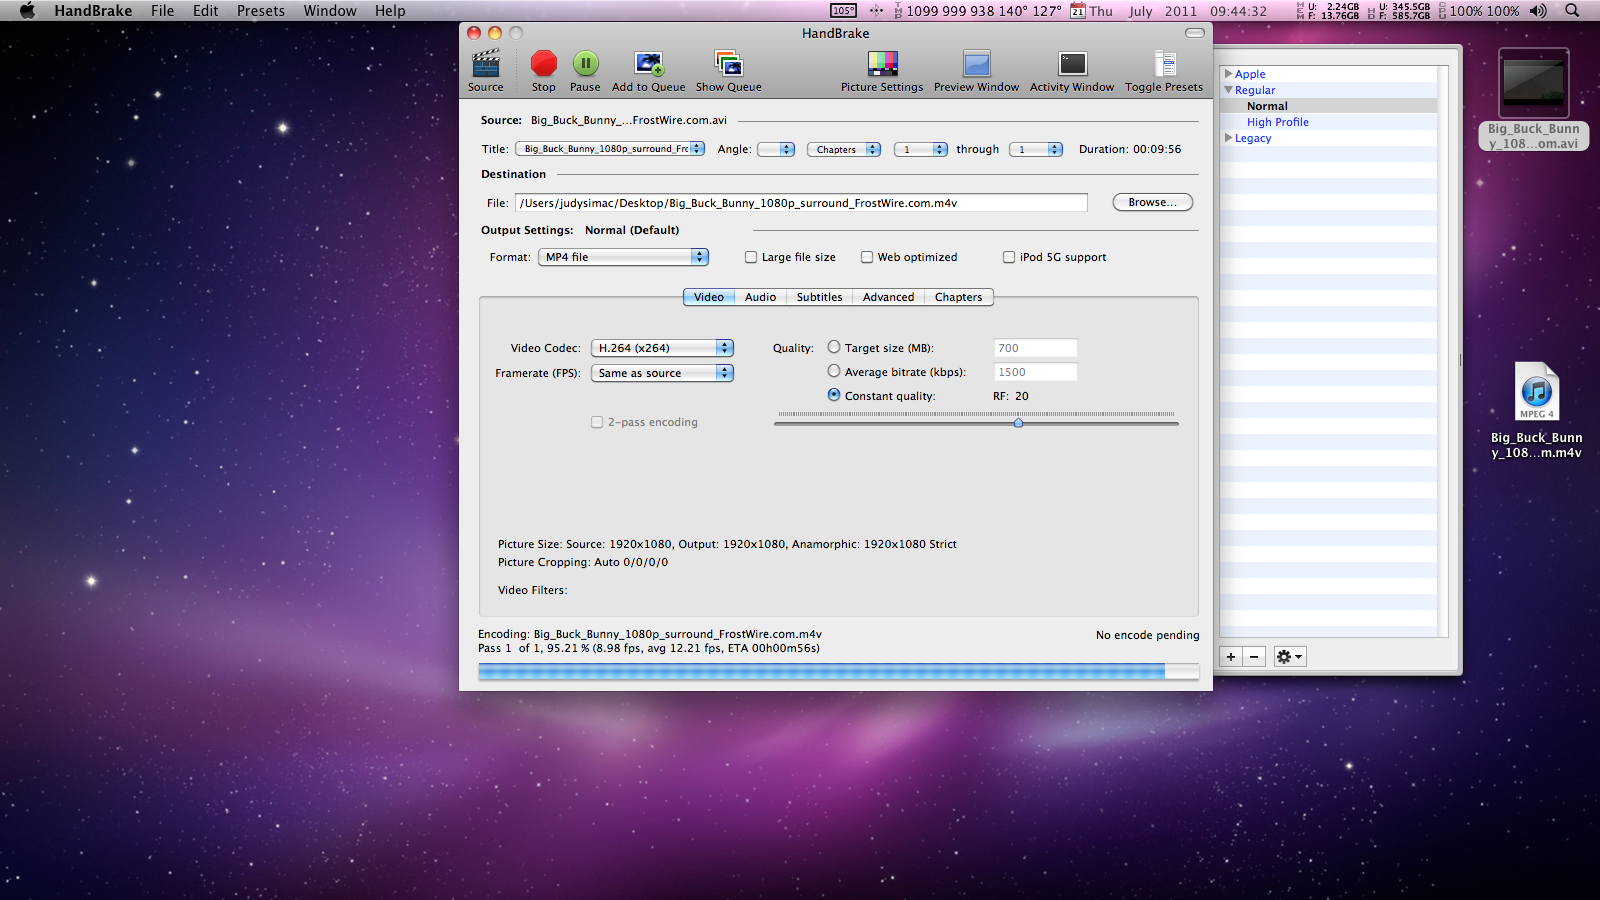The width and height of the screenshot is (1600, 900).
Task: Expand the Apple presets group
Action: click(x=1229, y=74)
